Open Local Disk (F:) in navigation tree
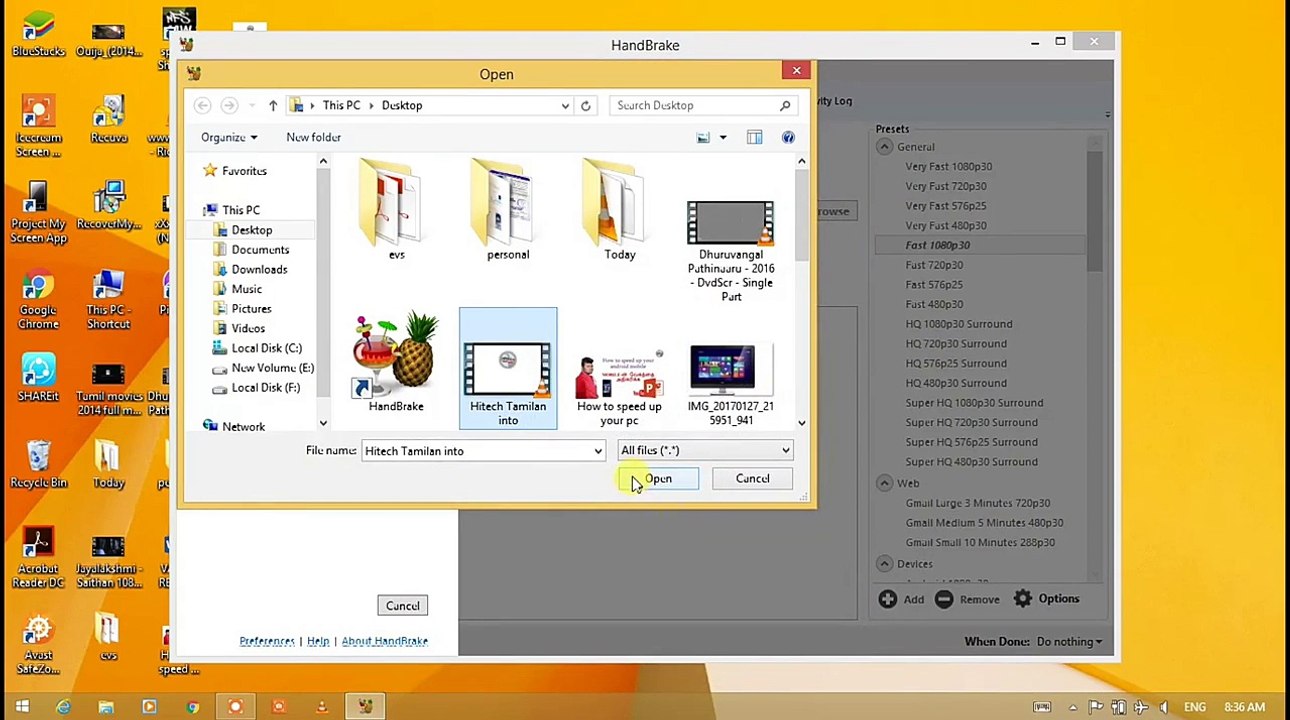Image resolution: width=1290 pixels, height=720 pixels. tap(265, 387)
